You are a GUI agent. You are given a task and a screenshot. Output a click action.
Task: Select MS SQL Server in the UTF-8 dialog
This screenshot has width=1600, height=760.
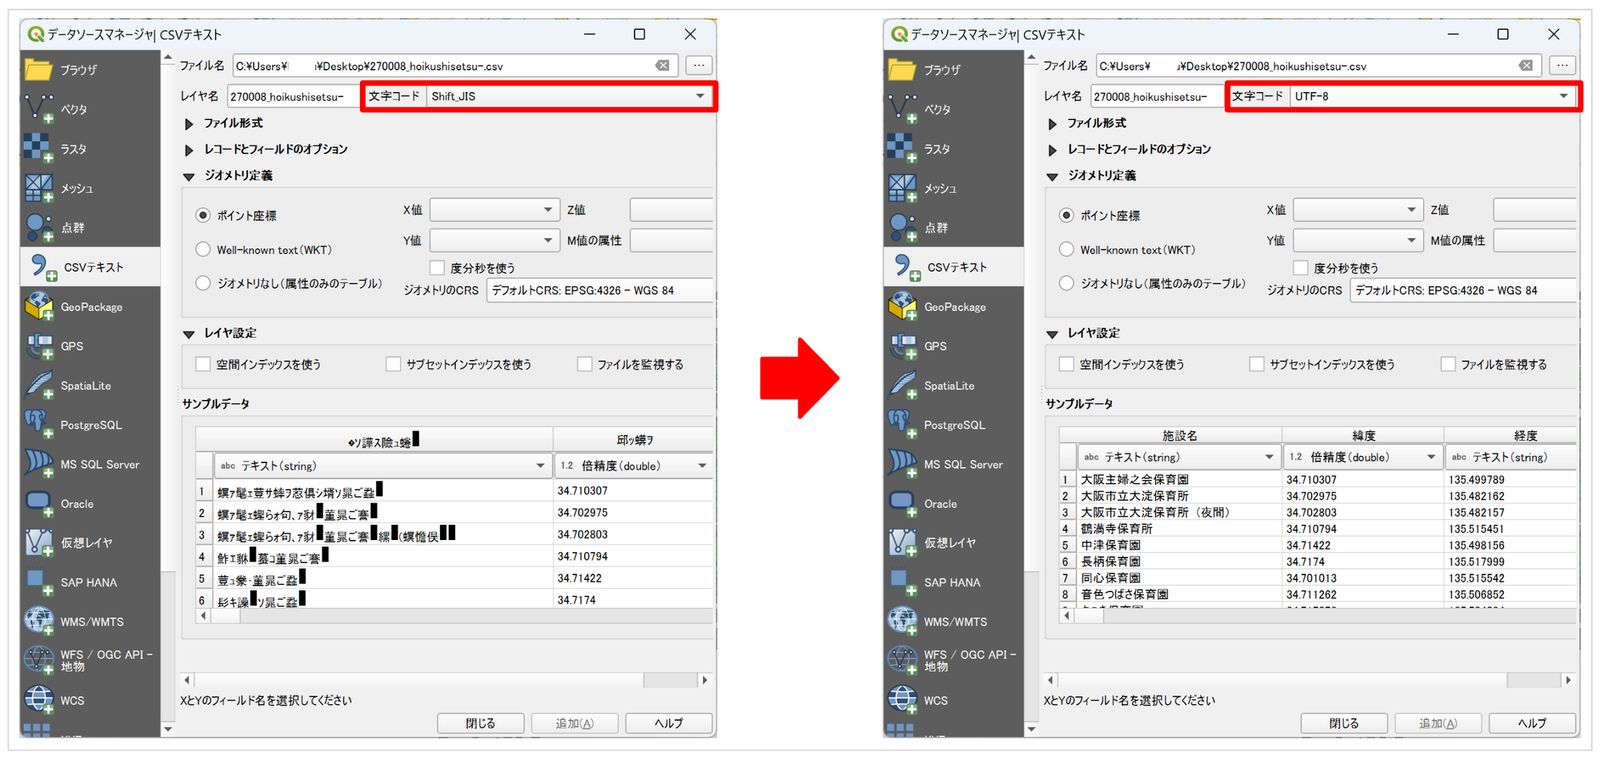pos(953,465)
